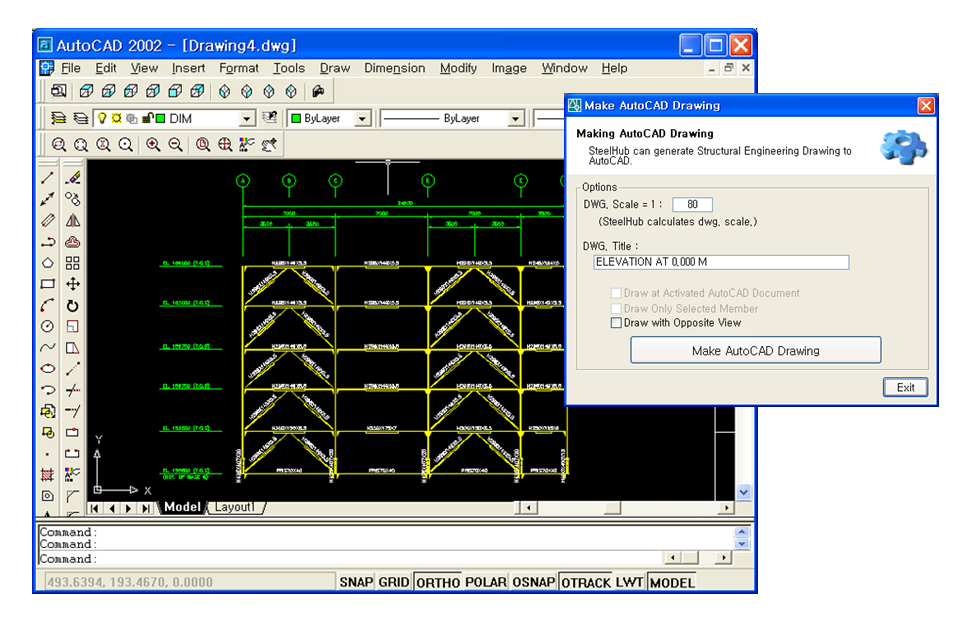Switch to Top view cube icon
The width and height of the screenshot is (975, 620).
click(x=86, y=91)
